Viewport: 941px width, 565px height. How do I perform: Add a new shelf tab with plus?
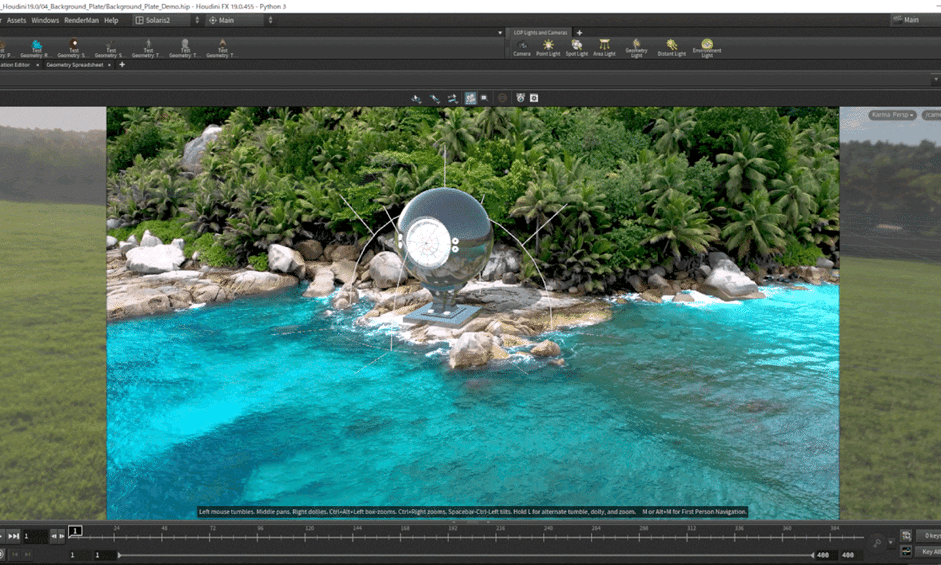tap(579, 33)
